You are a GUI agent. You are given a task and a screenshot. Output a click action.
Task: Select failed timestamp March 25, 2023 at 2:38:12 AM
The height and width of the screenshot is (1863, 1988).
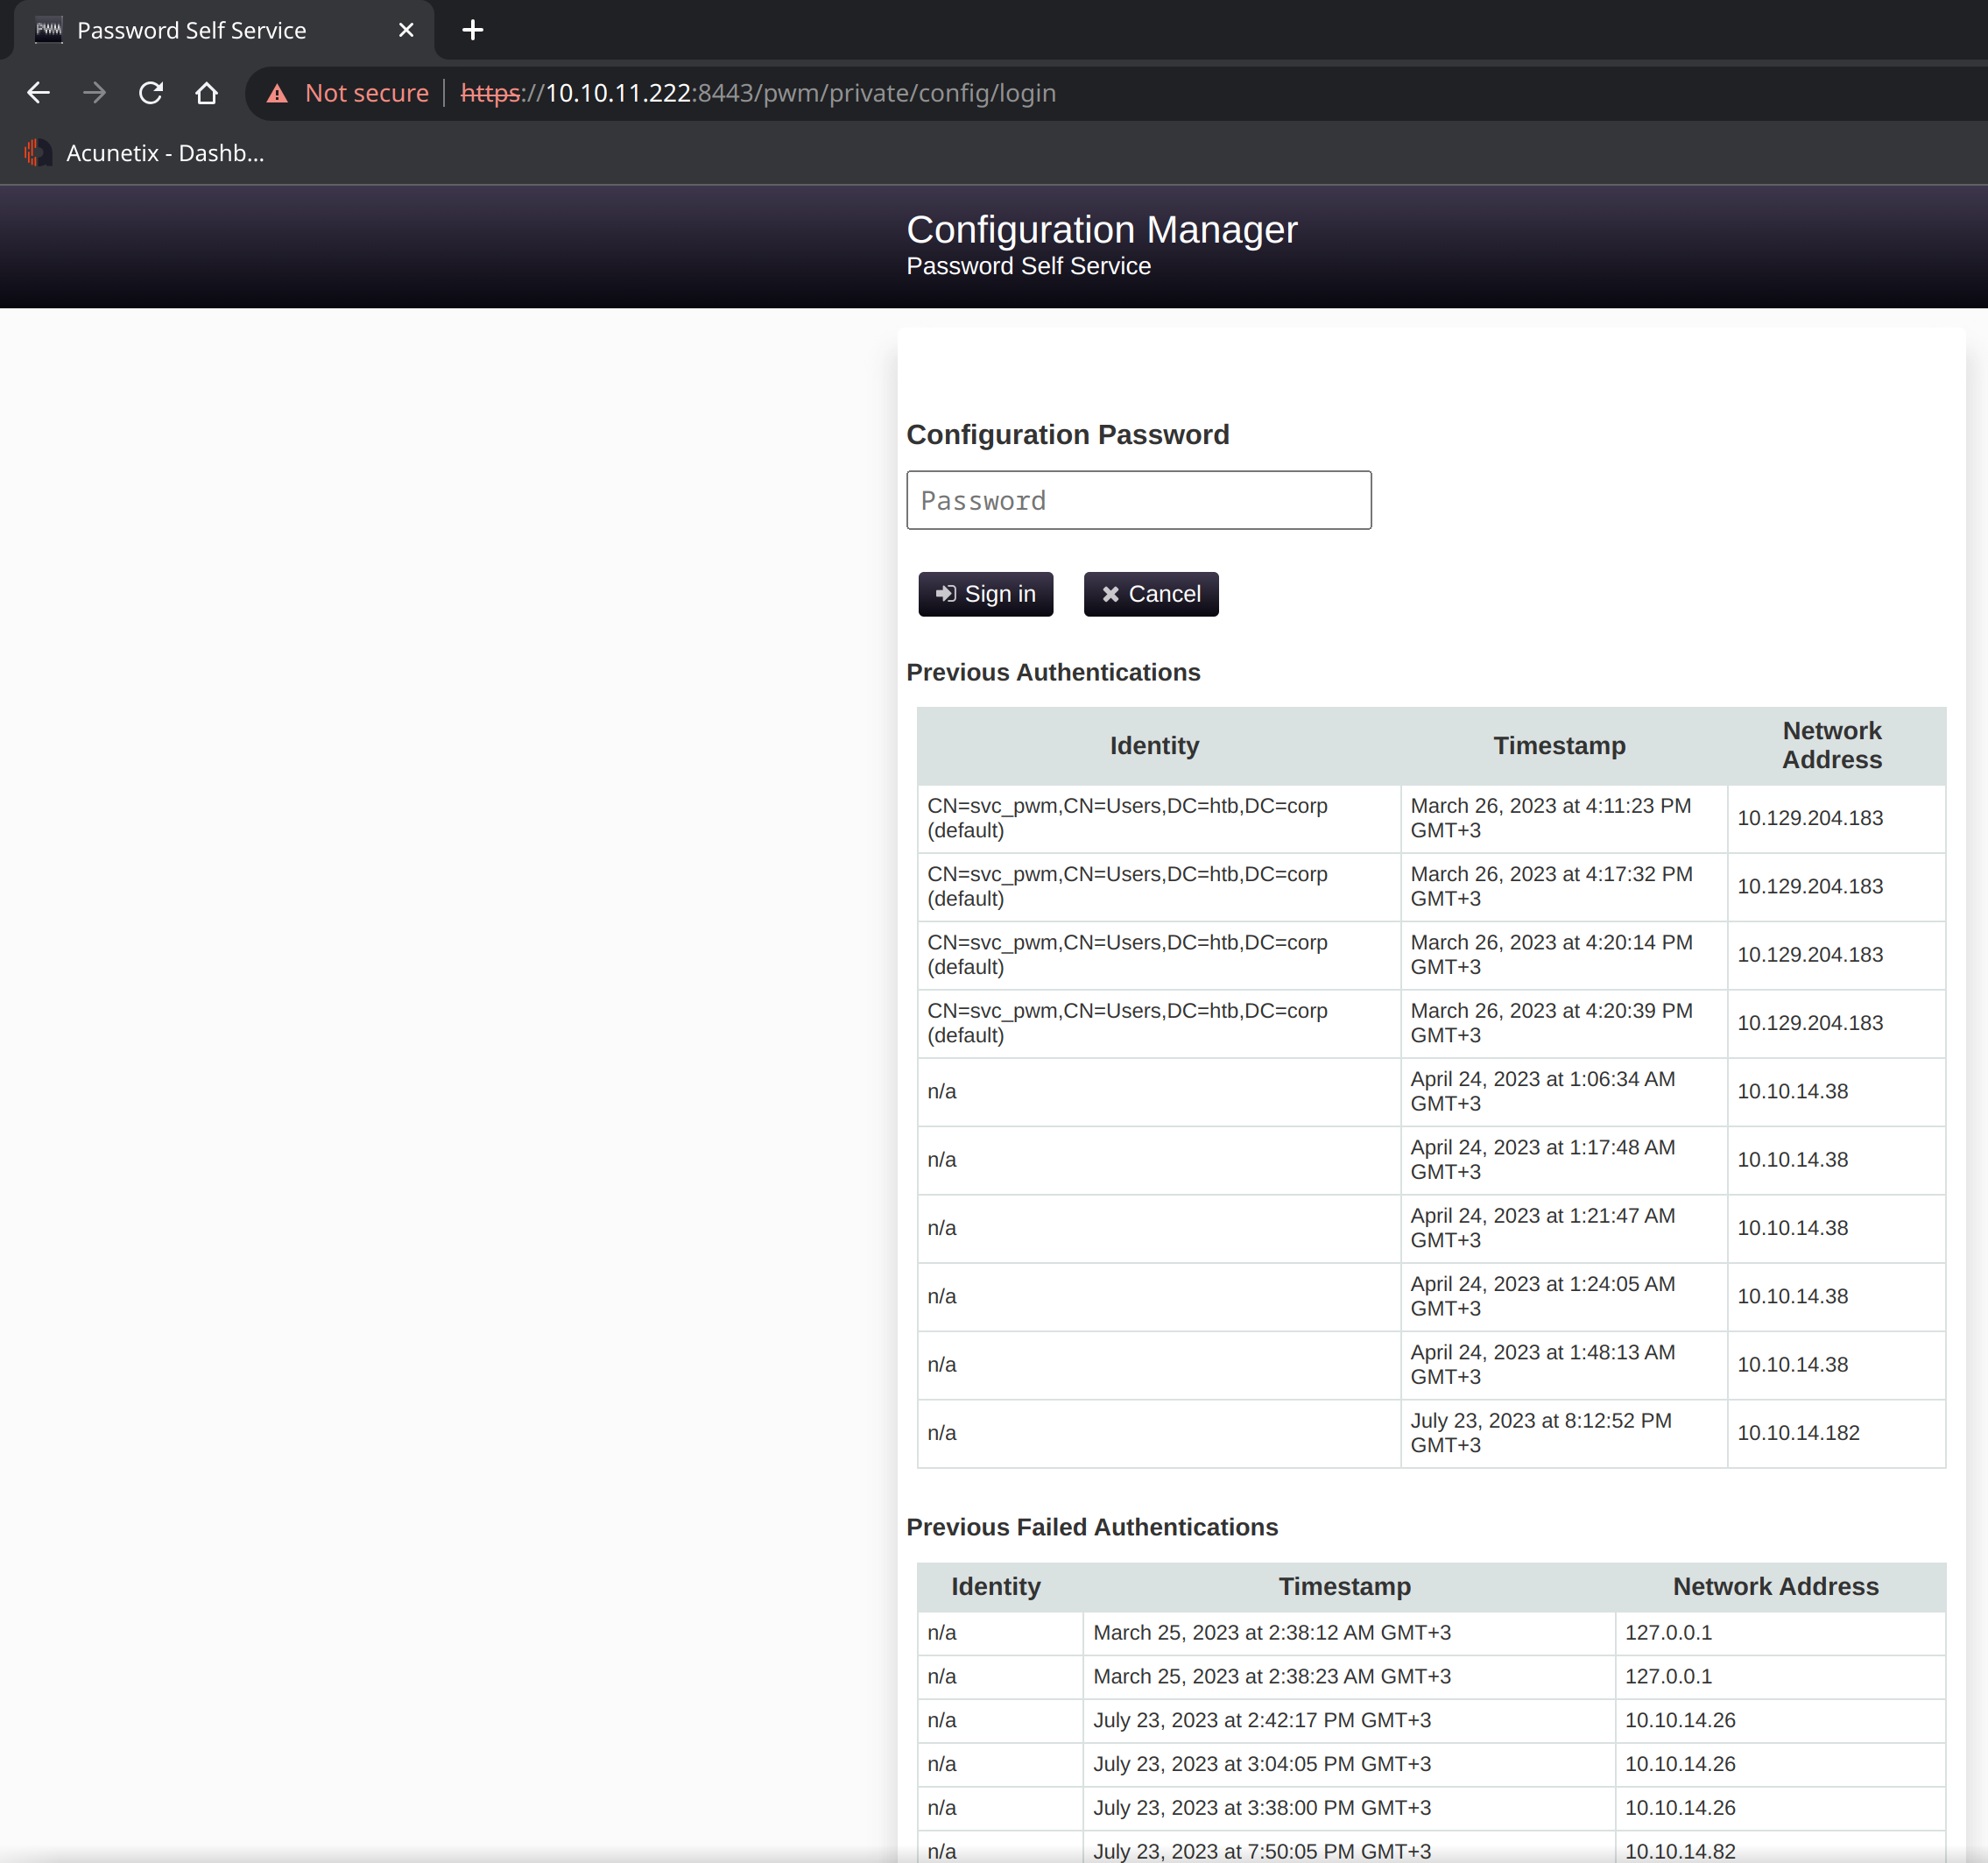[x=1271, y=1632]
